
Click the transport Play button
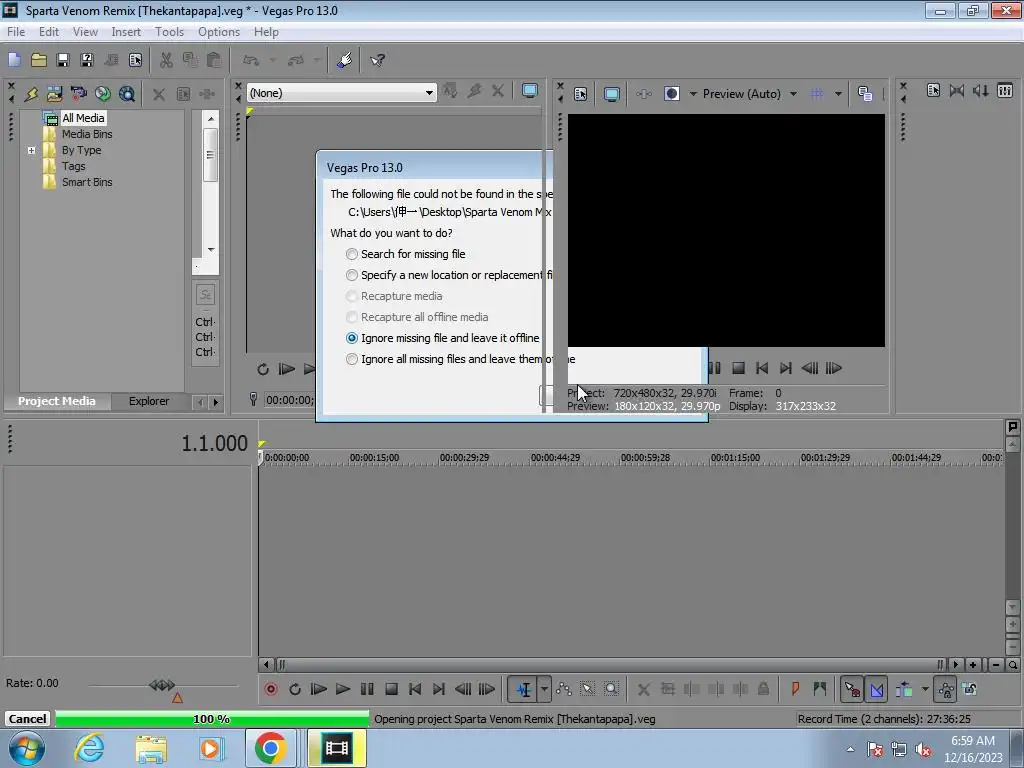pyautogui.click(x=343, y=689)
